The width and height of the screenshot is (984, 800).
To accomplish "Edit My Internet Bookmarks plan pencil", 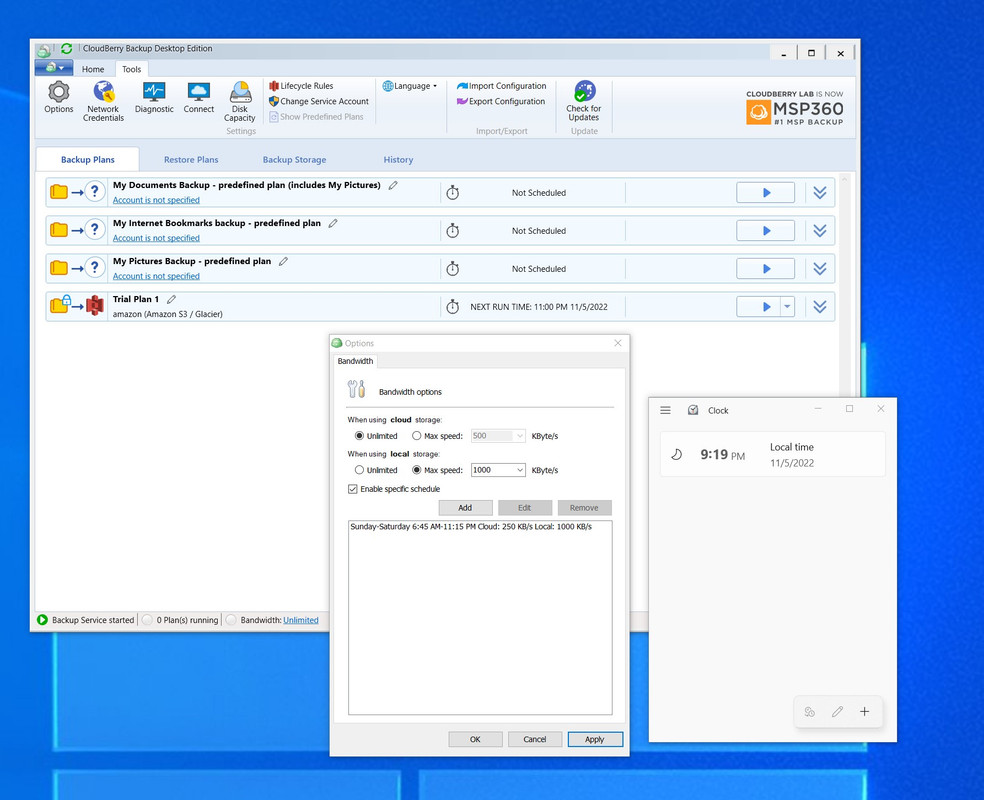I will pyautogui.click(x=333, y=223).
